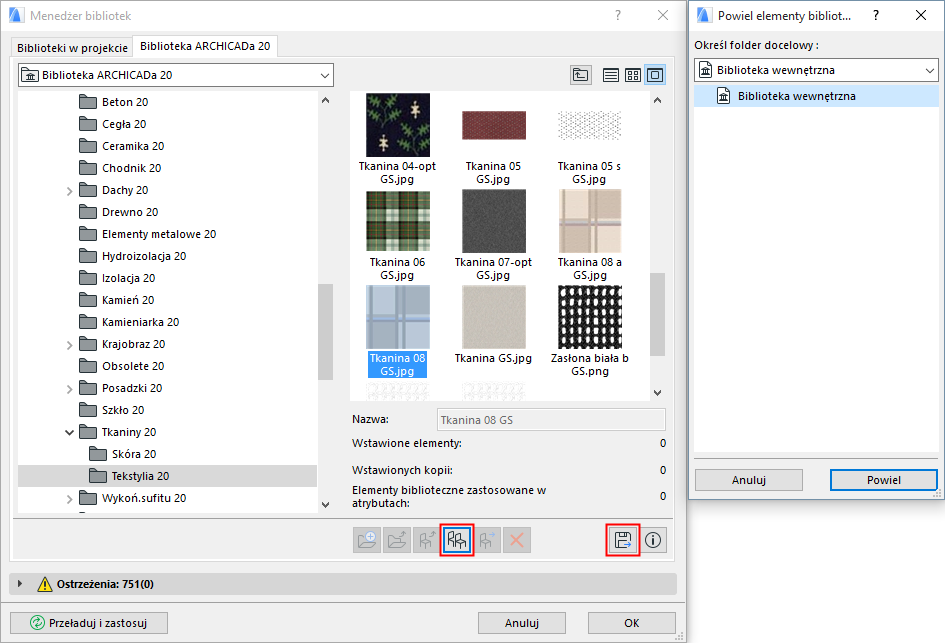The height and width of the screenshot is (643, 945).
Task: Switch to small icons grid view
Action: tap(633, 75)
